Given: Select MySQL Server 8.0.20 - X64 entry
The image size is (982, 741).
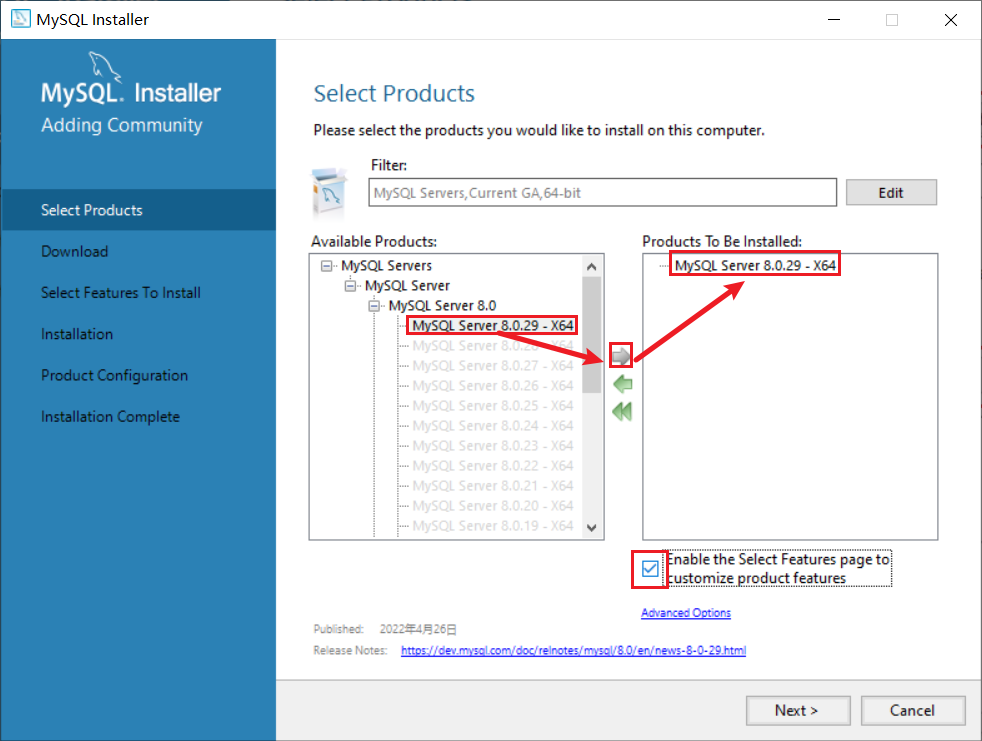Looking at the screenshot, I should pos(492,506).
